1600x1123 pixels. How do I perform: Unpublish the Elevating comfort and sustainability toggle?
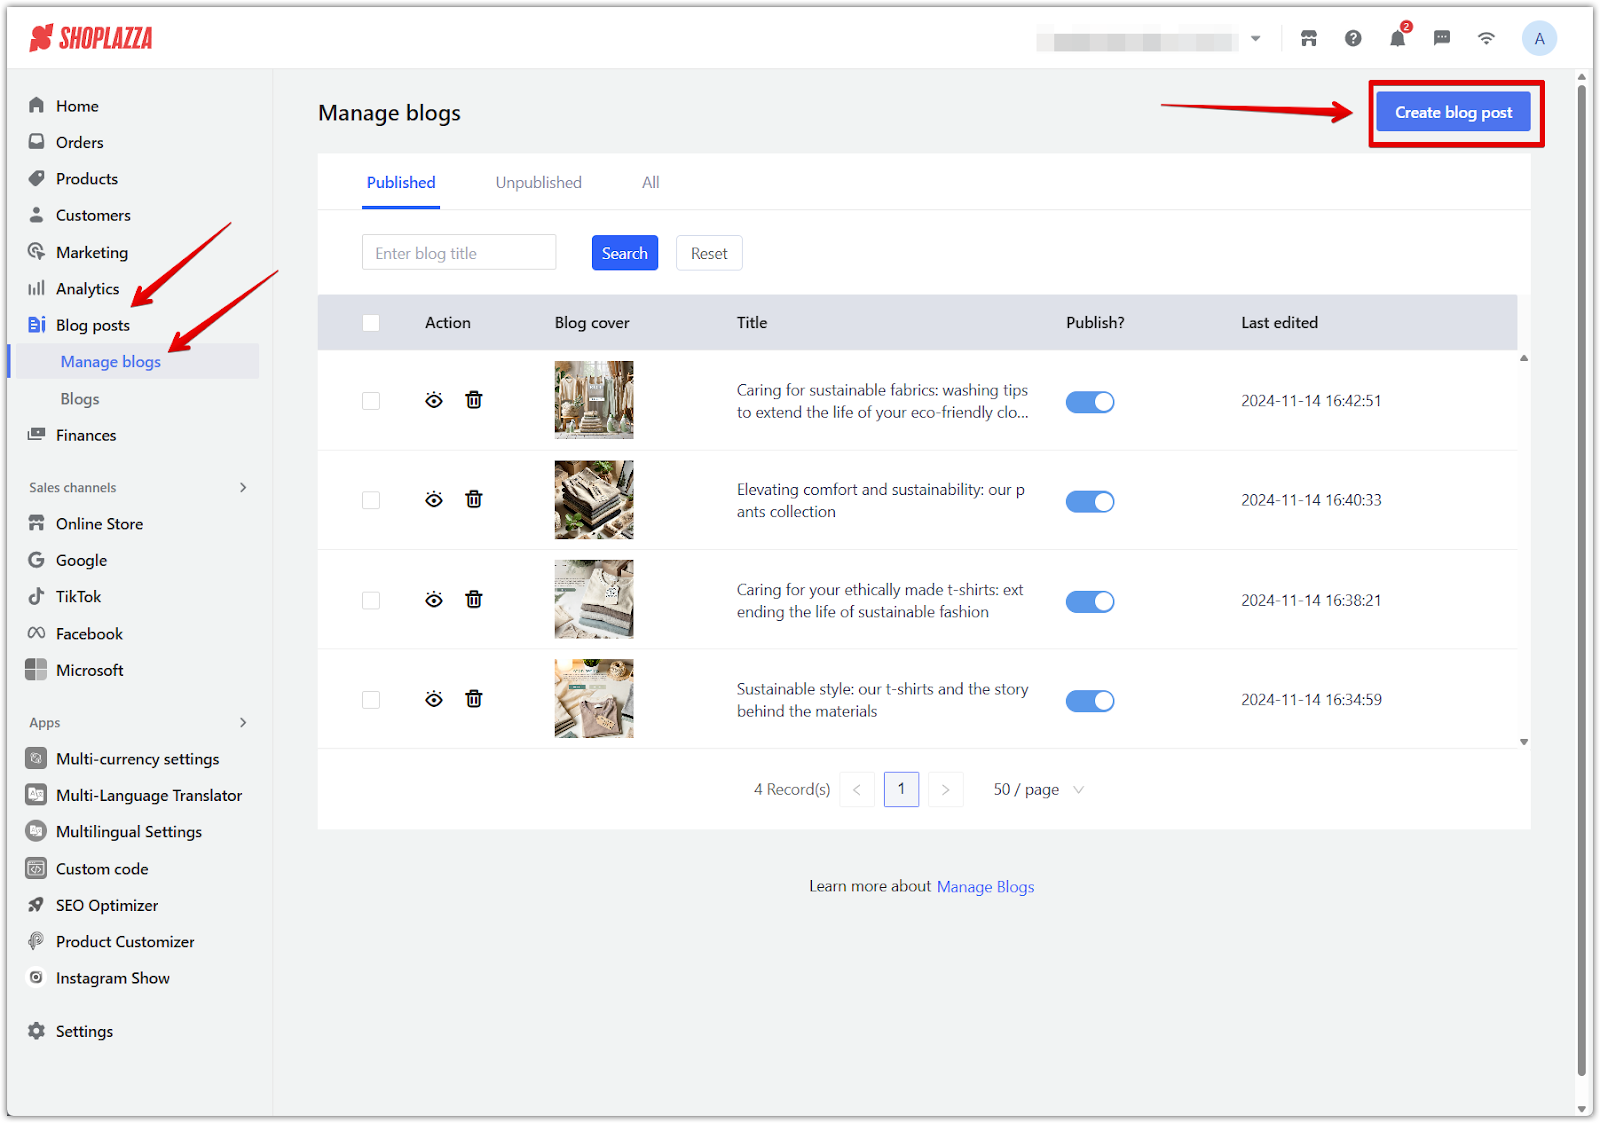tap(1090, 501)
